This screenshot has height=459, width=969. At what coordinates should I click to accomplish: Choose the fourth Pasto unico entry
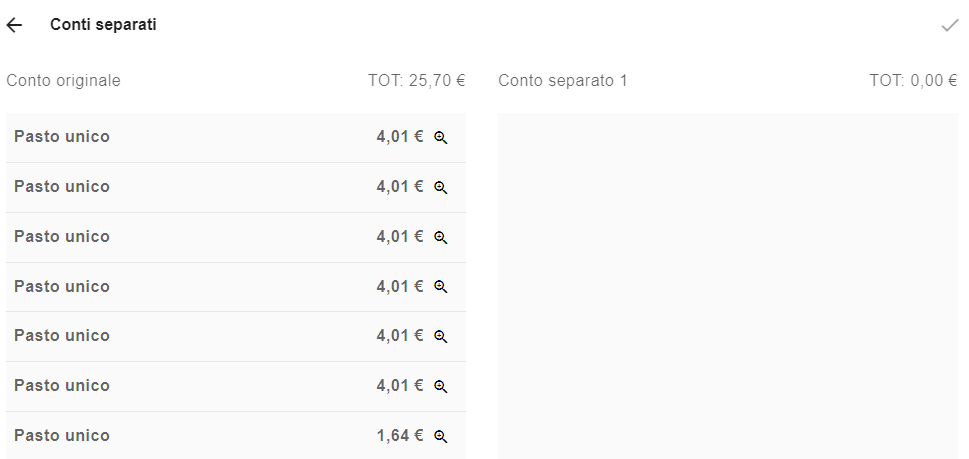tap(235, 287)
